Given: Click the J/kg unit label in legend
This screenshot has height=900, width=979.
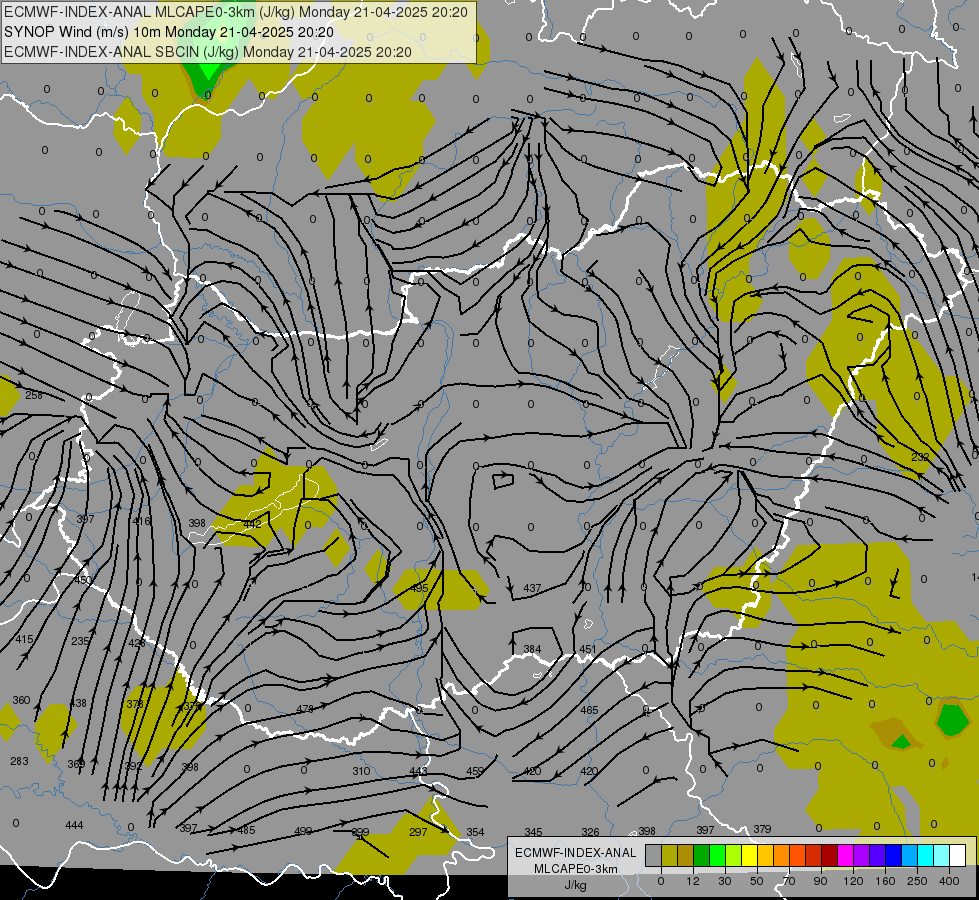Looking at the screenshot, I should (x=575, y=885).
